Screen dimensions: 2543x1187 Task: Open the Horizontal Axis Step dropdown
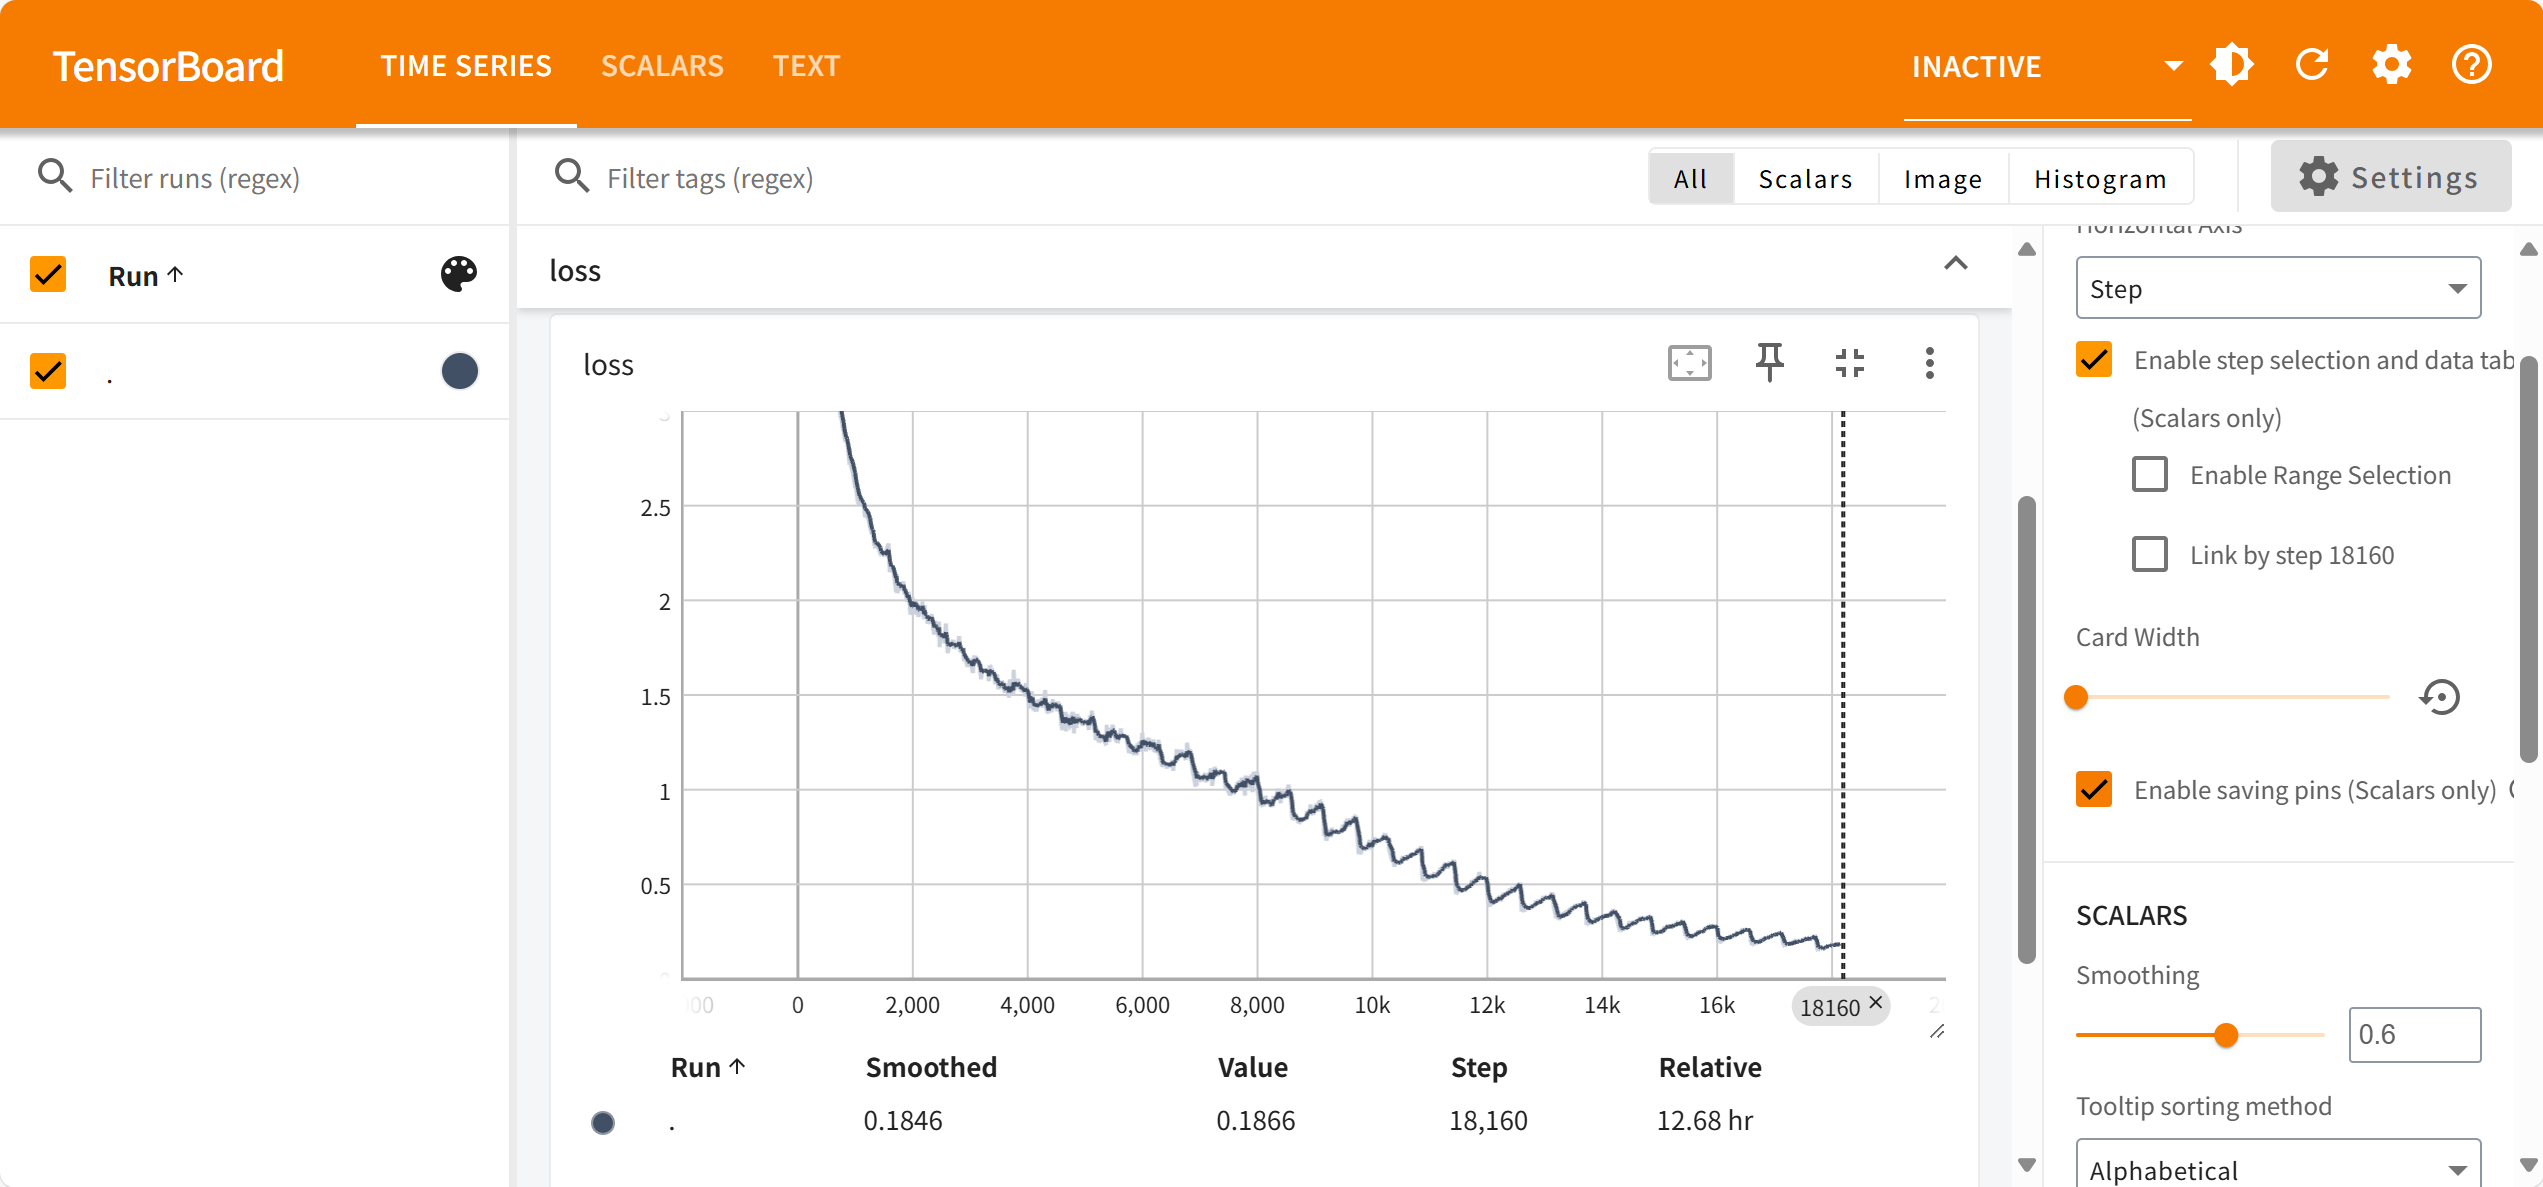[2278, 289]
